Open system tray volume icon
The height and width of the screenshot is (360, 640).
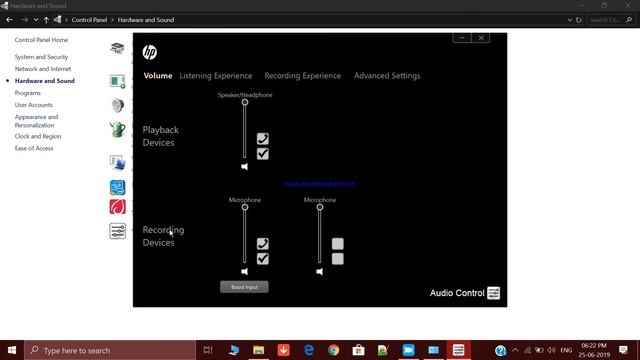[x=551, y=350]
